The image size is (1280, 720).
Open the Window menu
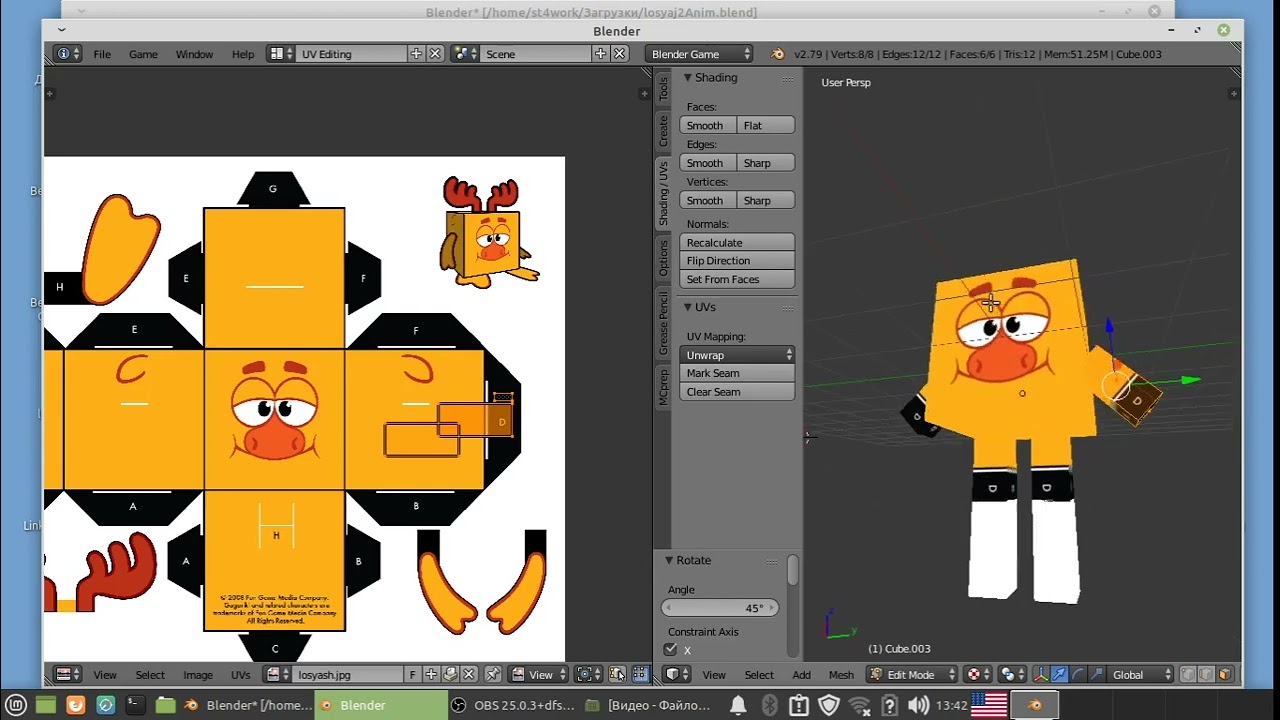click(x=194, y=54)
